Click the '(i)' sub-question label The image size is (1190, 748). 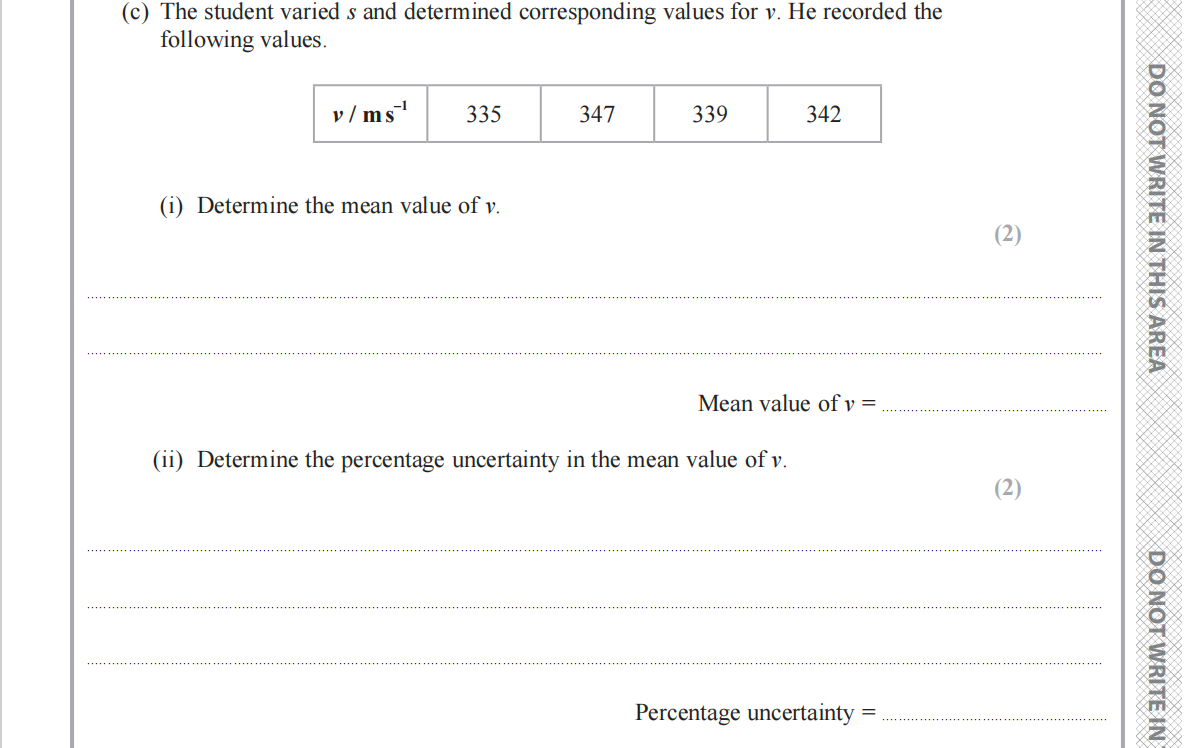[x=172, y=206]
